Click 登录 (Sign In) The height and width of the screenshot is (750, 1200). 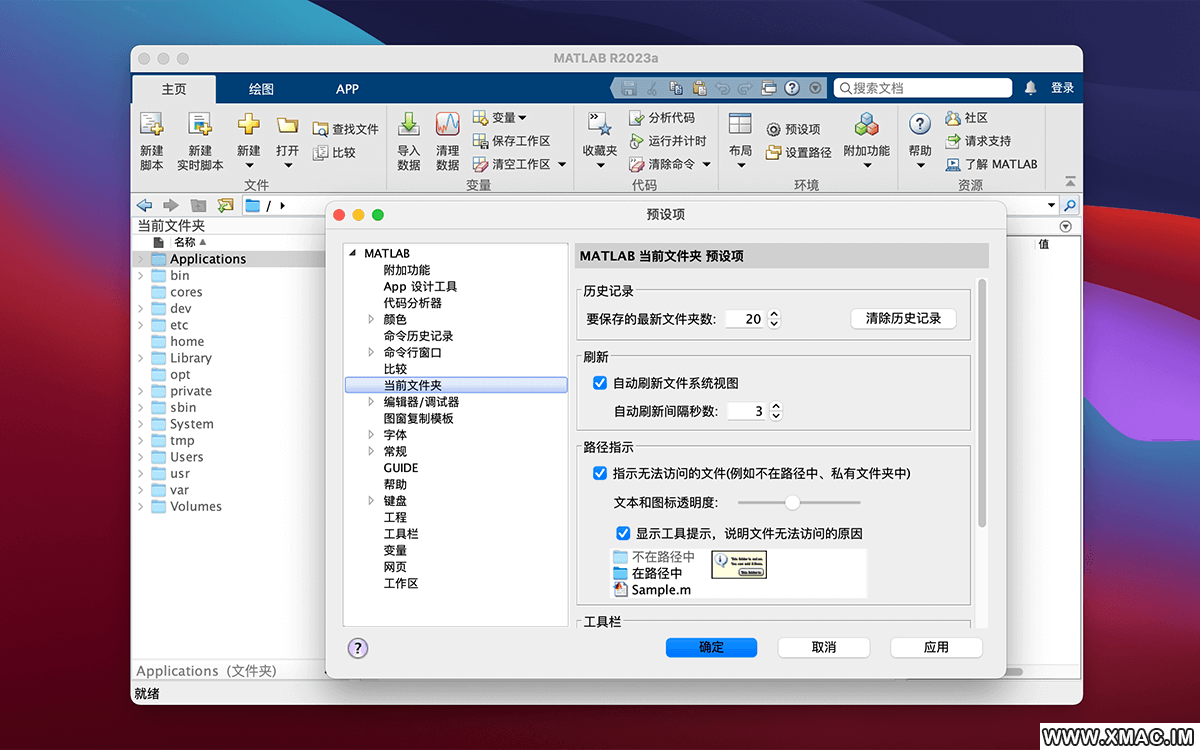pos(1062,88)
